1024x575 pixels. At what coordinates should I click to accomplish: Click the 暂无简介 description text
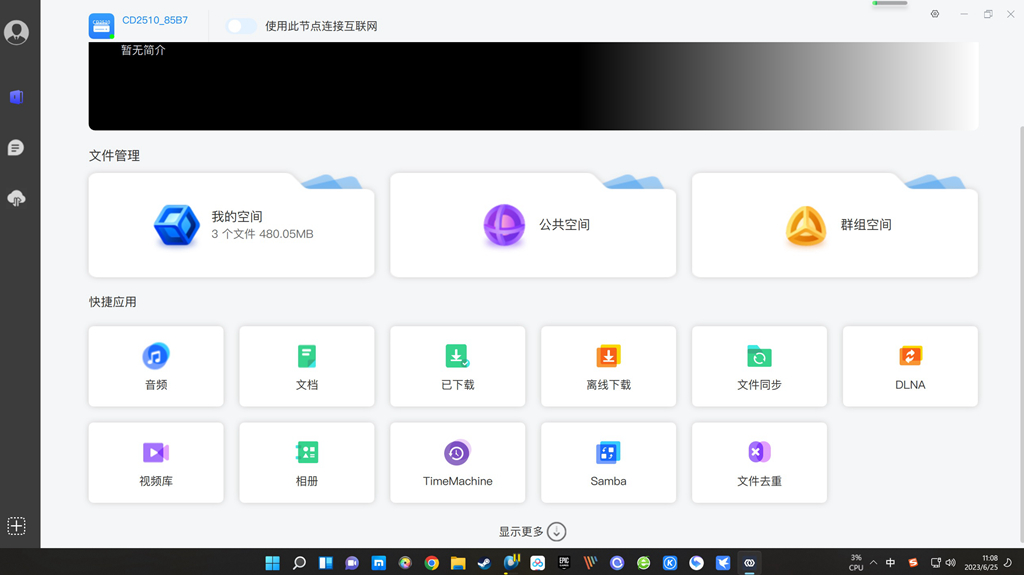pos(143,50)
